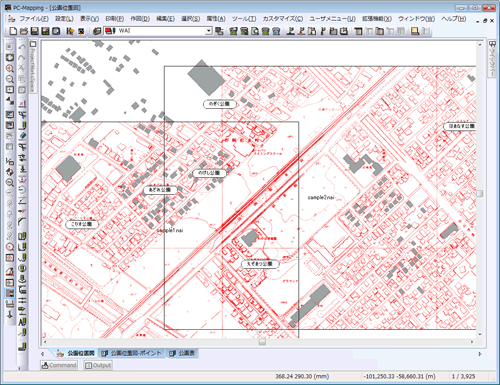This screenshot has height=385, width=500.
Task: Click the rotate tool circular arrow icon
Action: click(22, 190)
